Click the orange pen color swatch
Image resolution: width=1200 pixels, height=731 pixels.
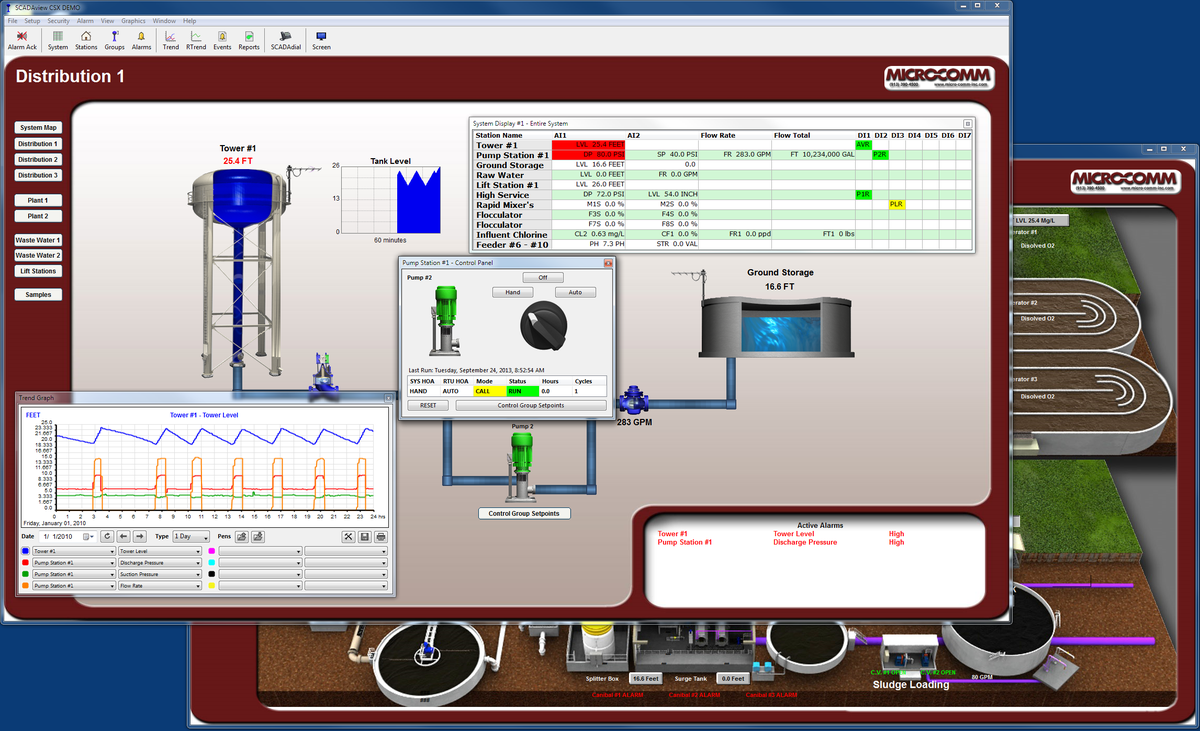[x=25, y=586]
